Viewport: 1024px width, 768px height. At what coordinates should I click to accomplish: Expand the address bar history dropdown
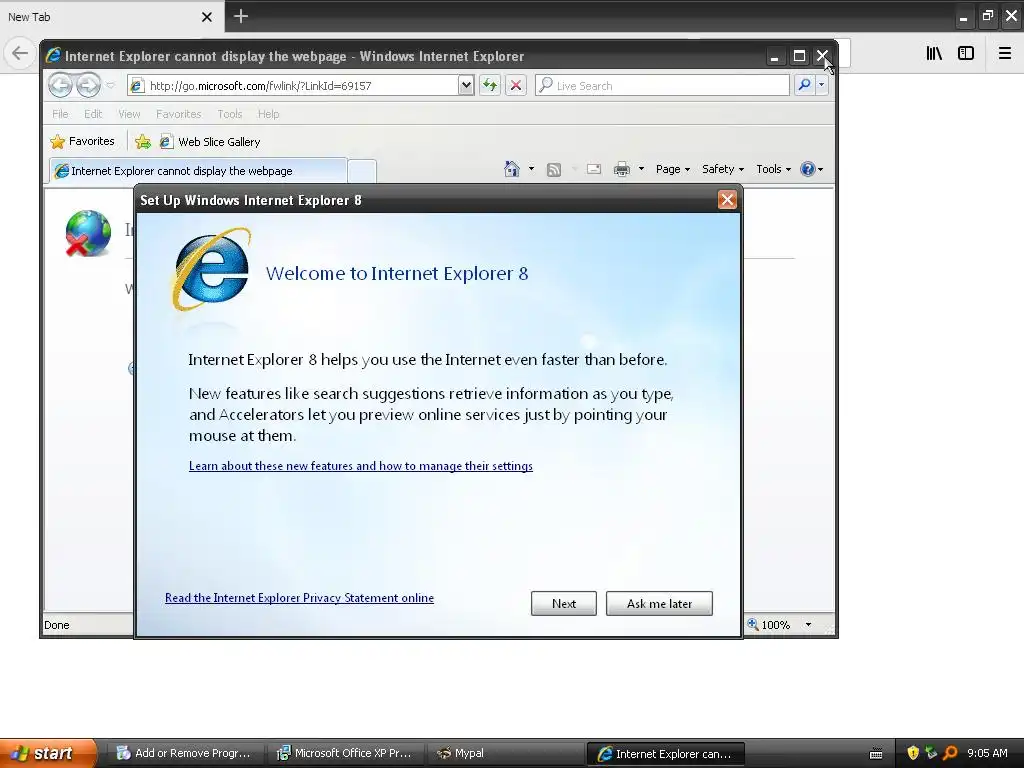pyautogui.click(x=466, y=86)
